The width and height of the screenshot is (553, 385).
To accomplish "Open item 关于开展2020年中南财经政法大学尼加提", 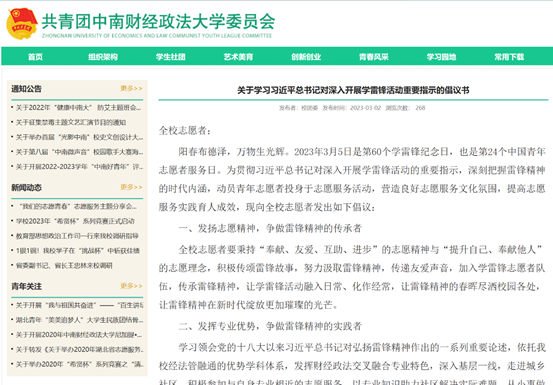I will click(x=79, y=335).
